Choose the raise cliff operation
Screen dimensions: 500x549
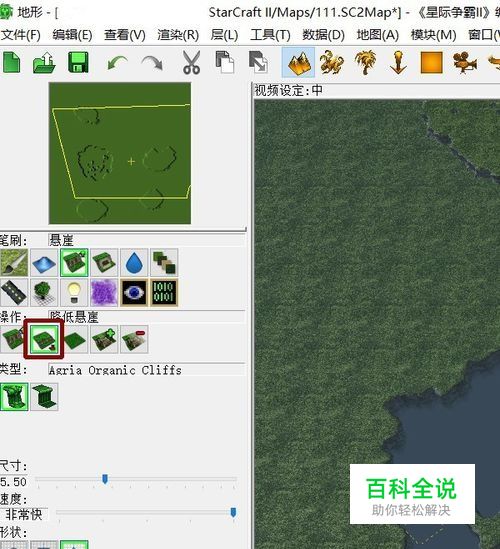click(x=12, y=339)
